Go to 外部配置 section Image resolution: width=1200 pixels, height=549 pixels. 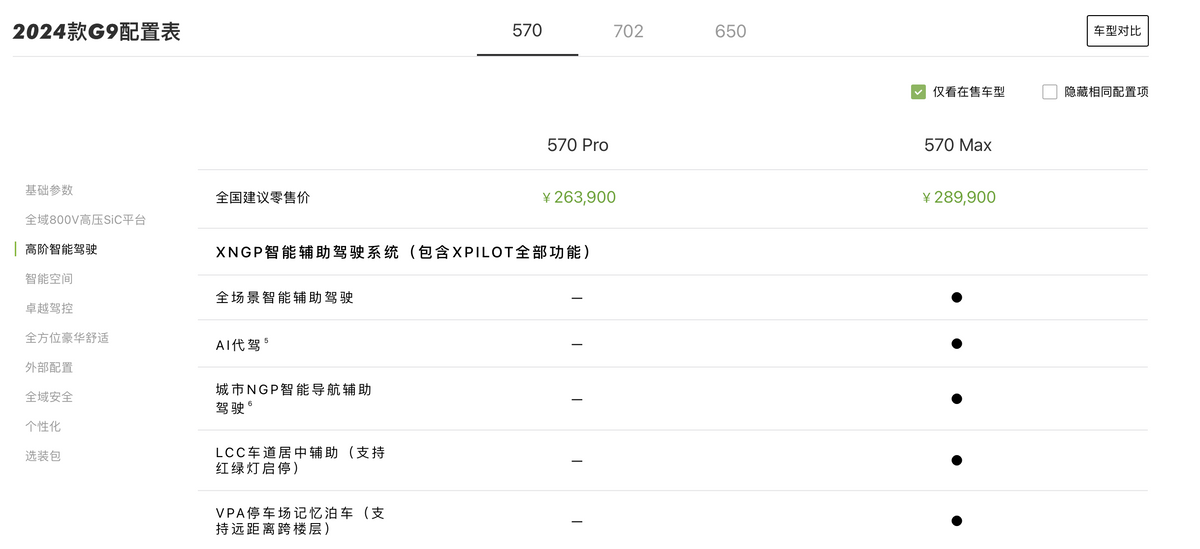[49, 367]
